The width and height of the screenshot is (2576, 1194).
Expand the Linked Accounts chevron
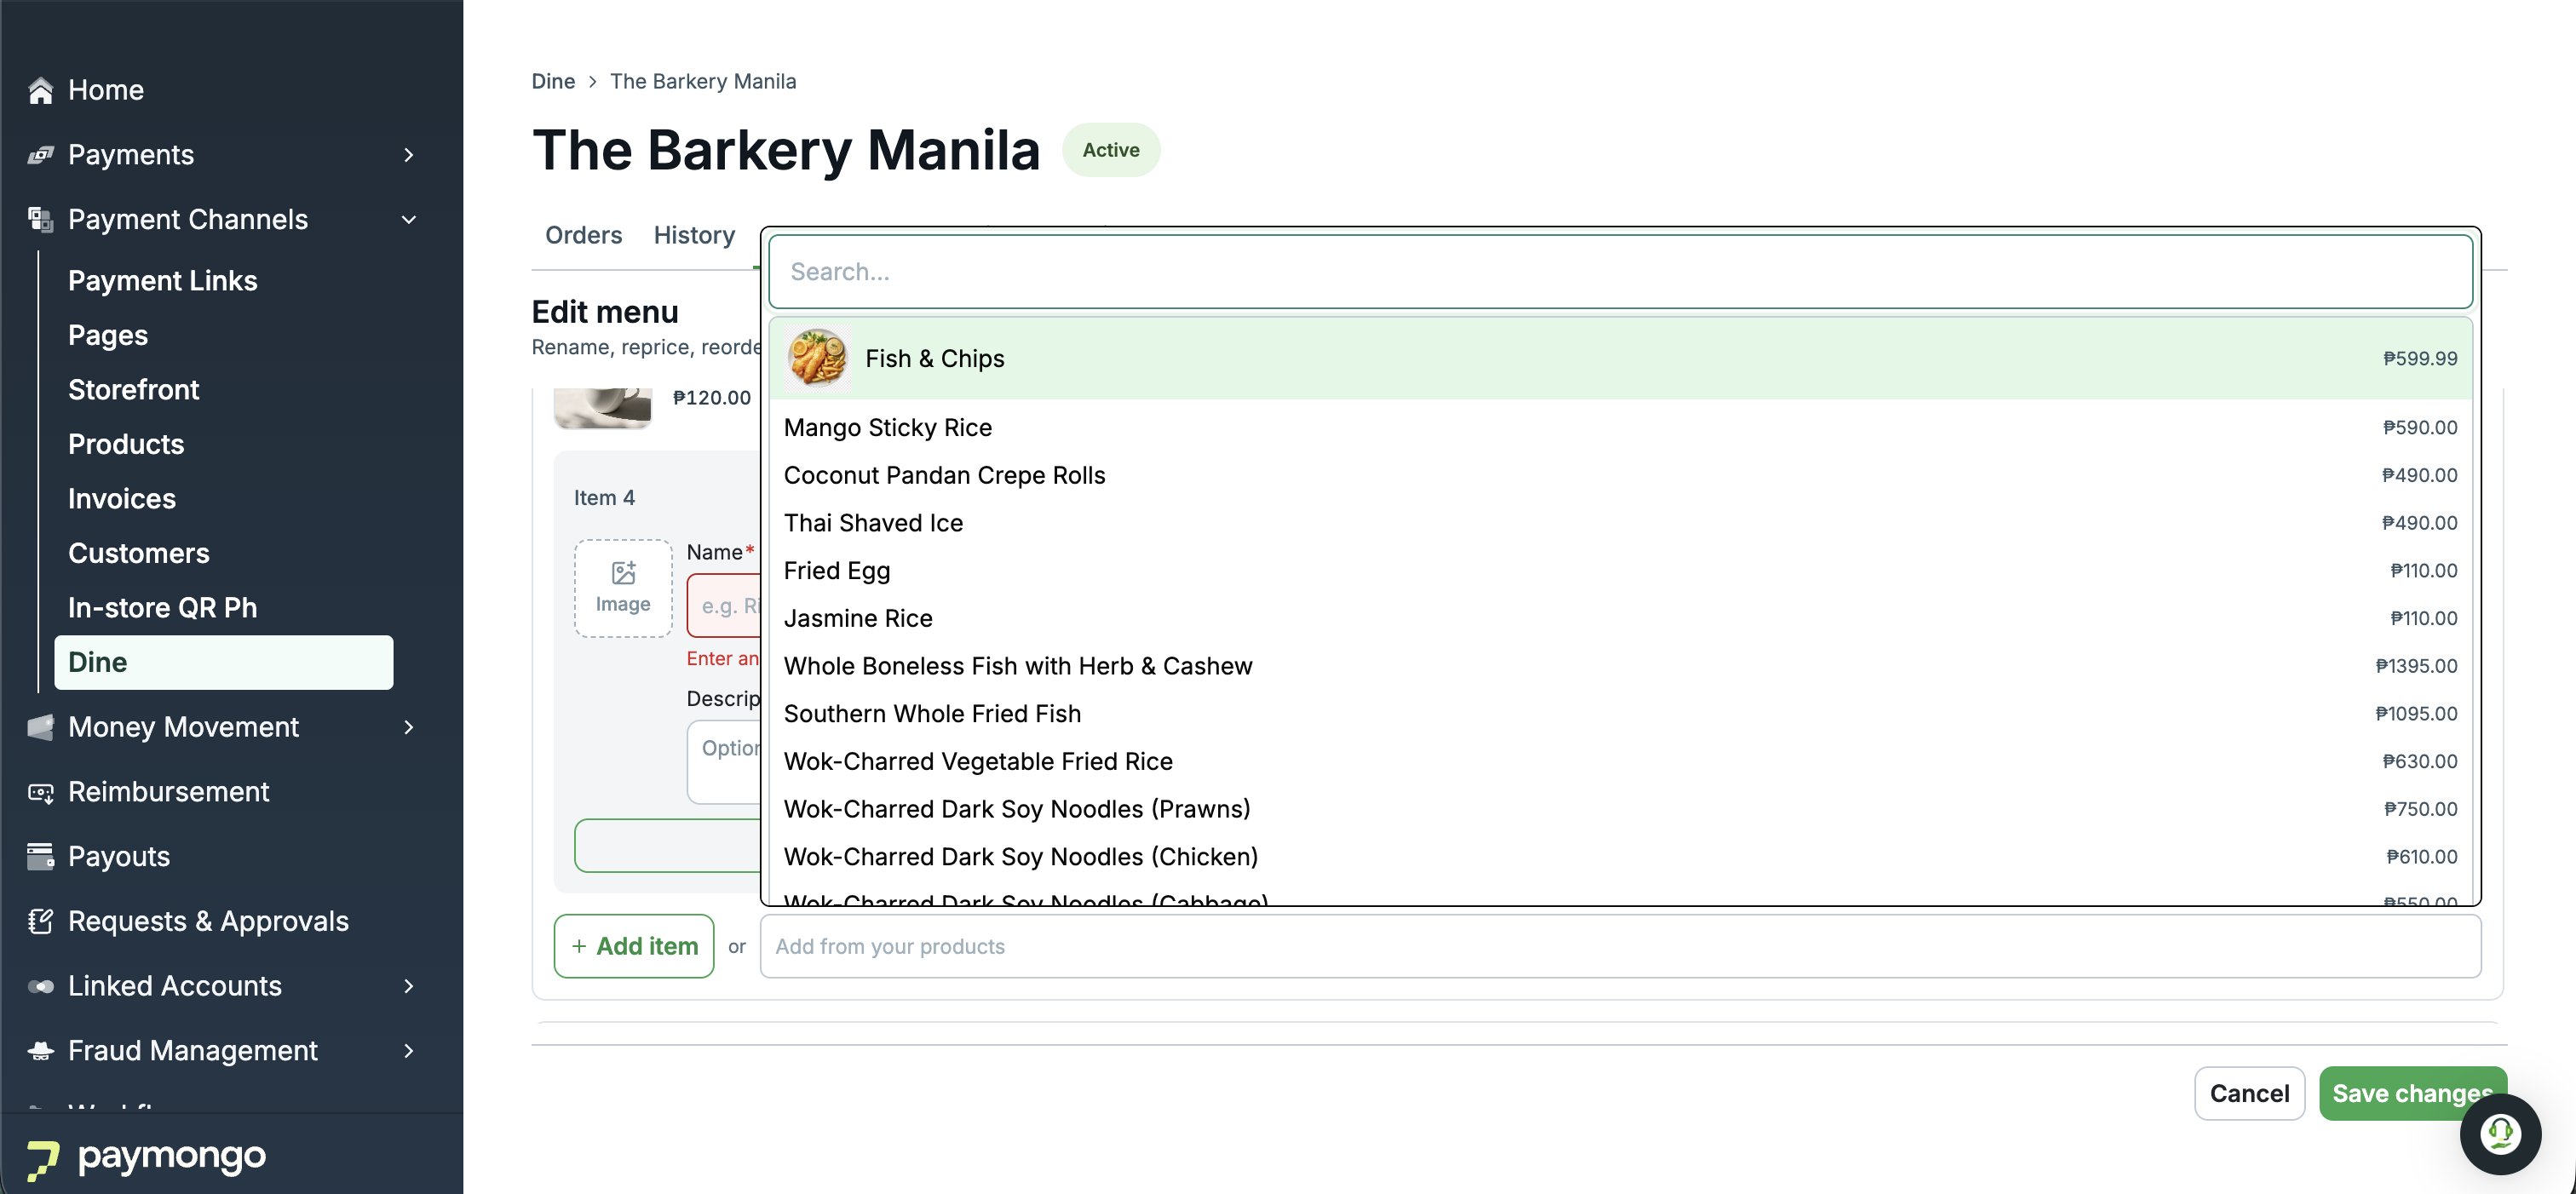[x=408, y=986]
